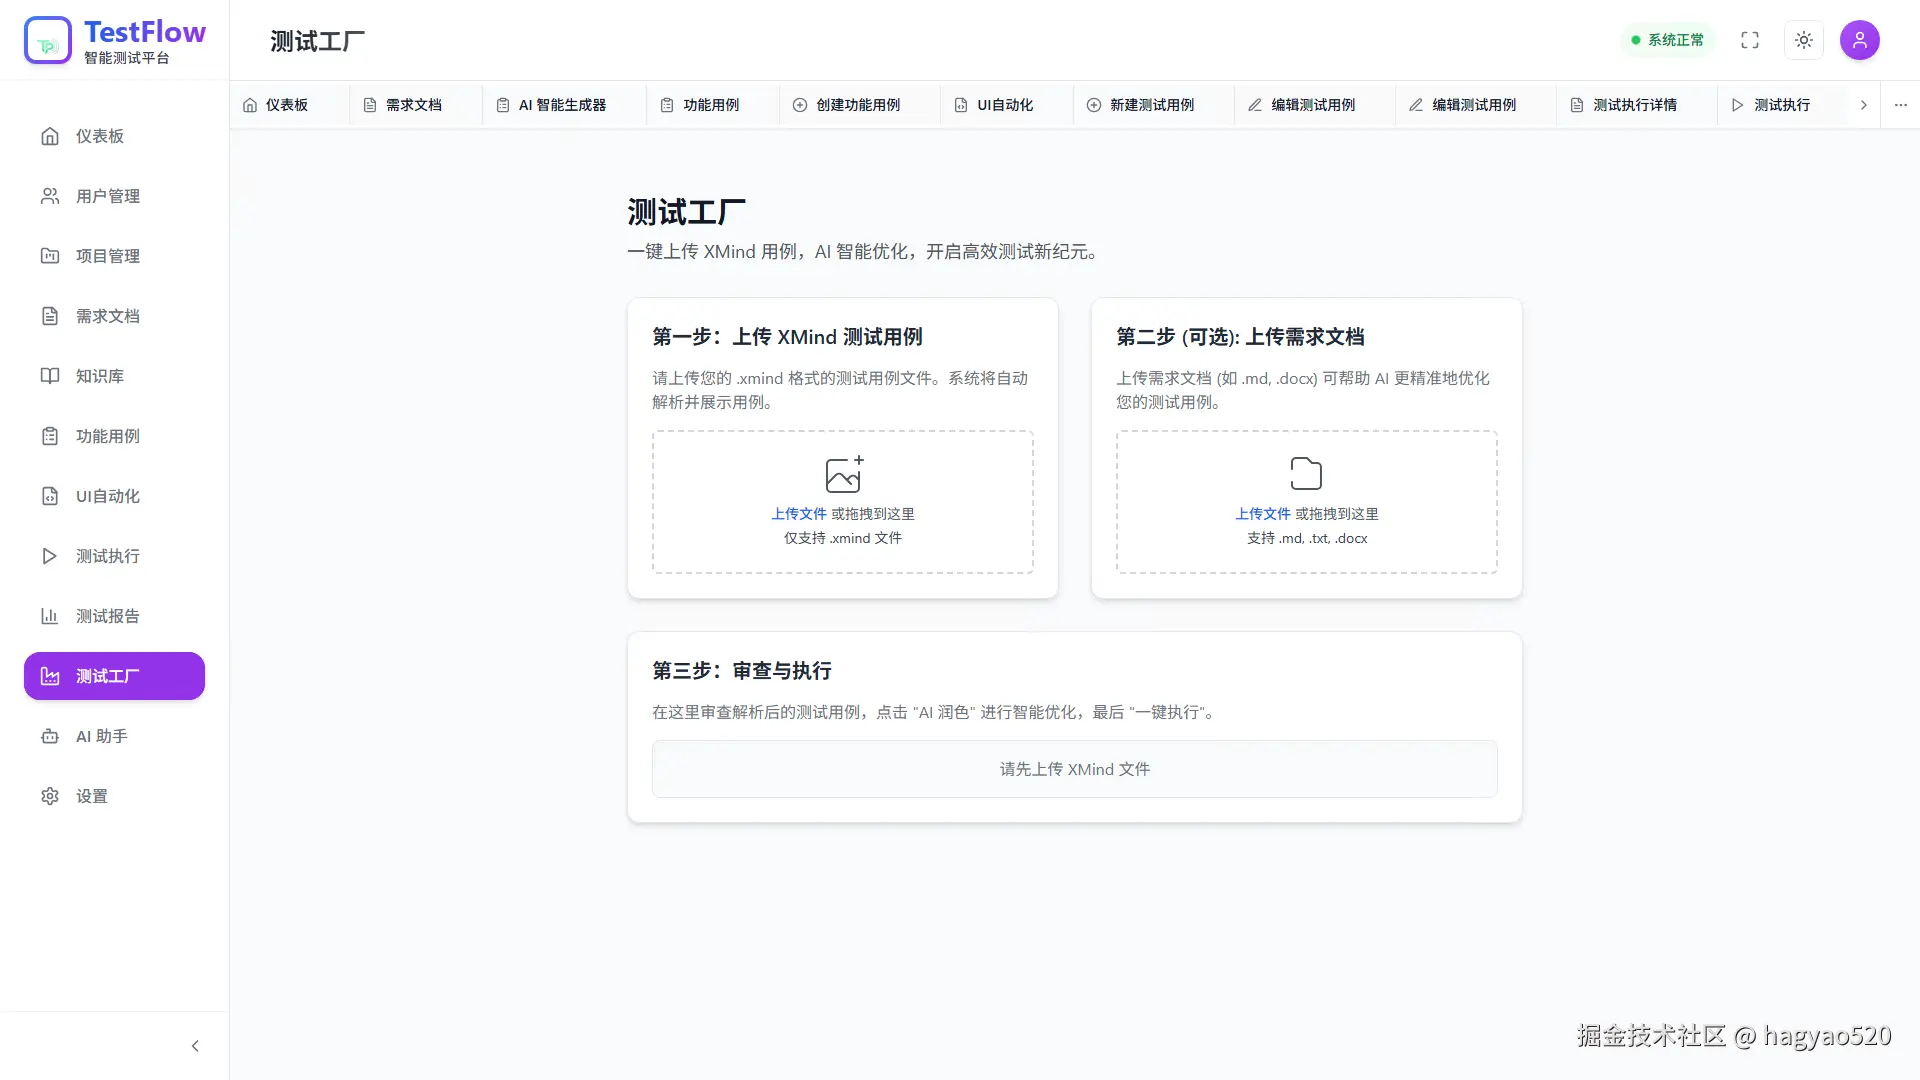The width and height of the screenshot is (1920, 1080).
Task: Switch to the AI 智能生成器 tab
Action: (562, 104)
